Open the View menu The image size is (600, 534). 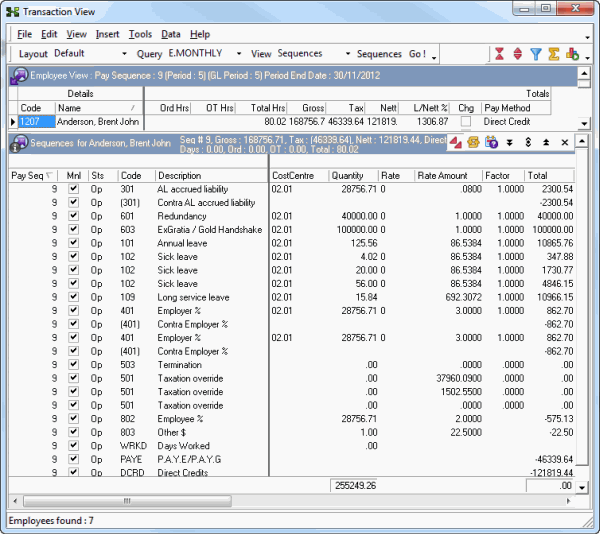[77, 34]
